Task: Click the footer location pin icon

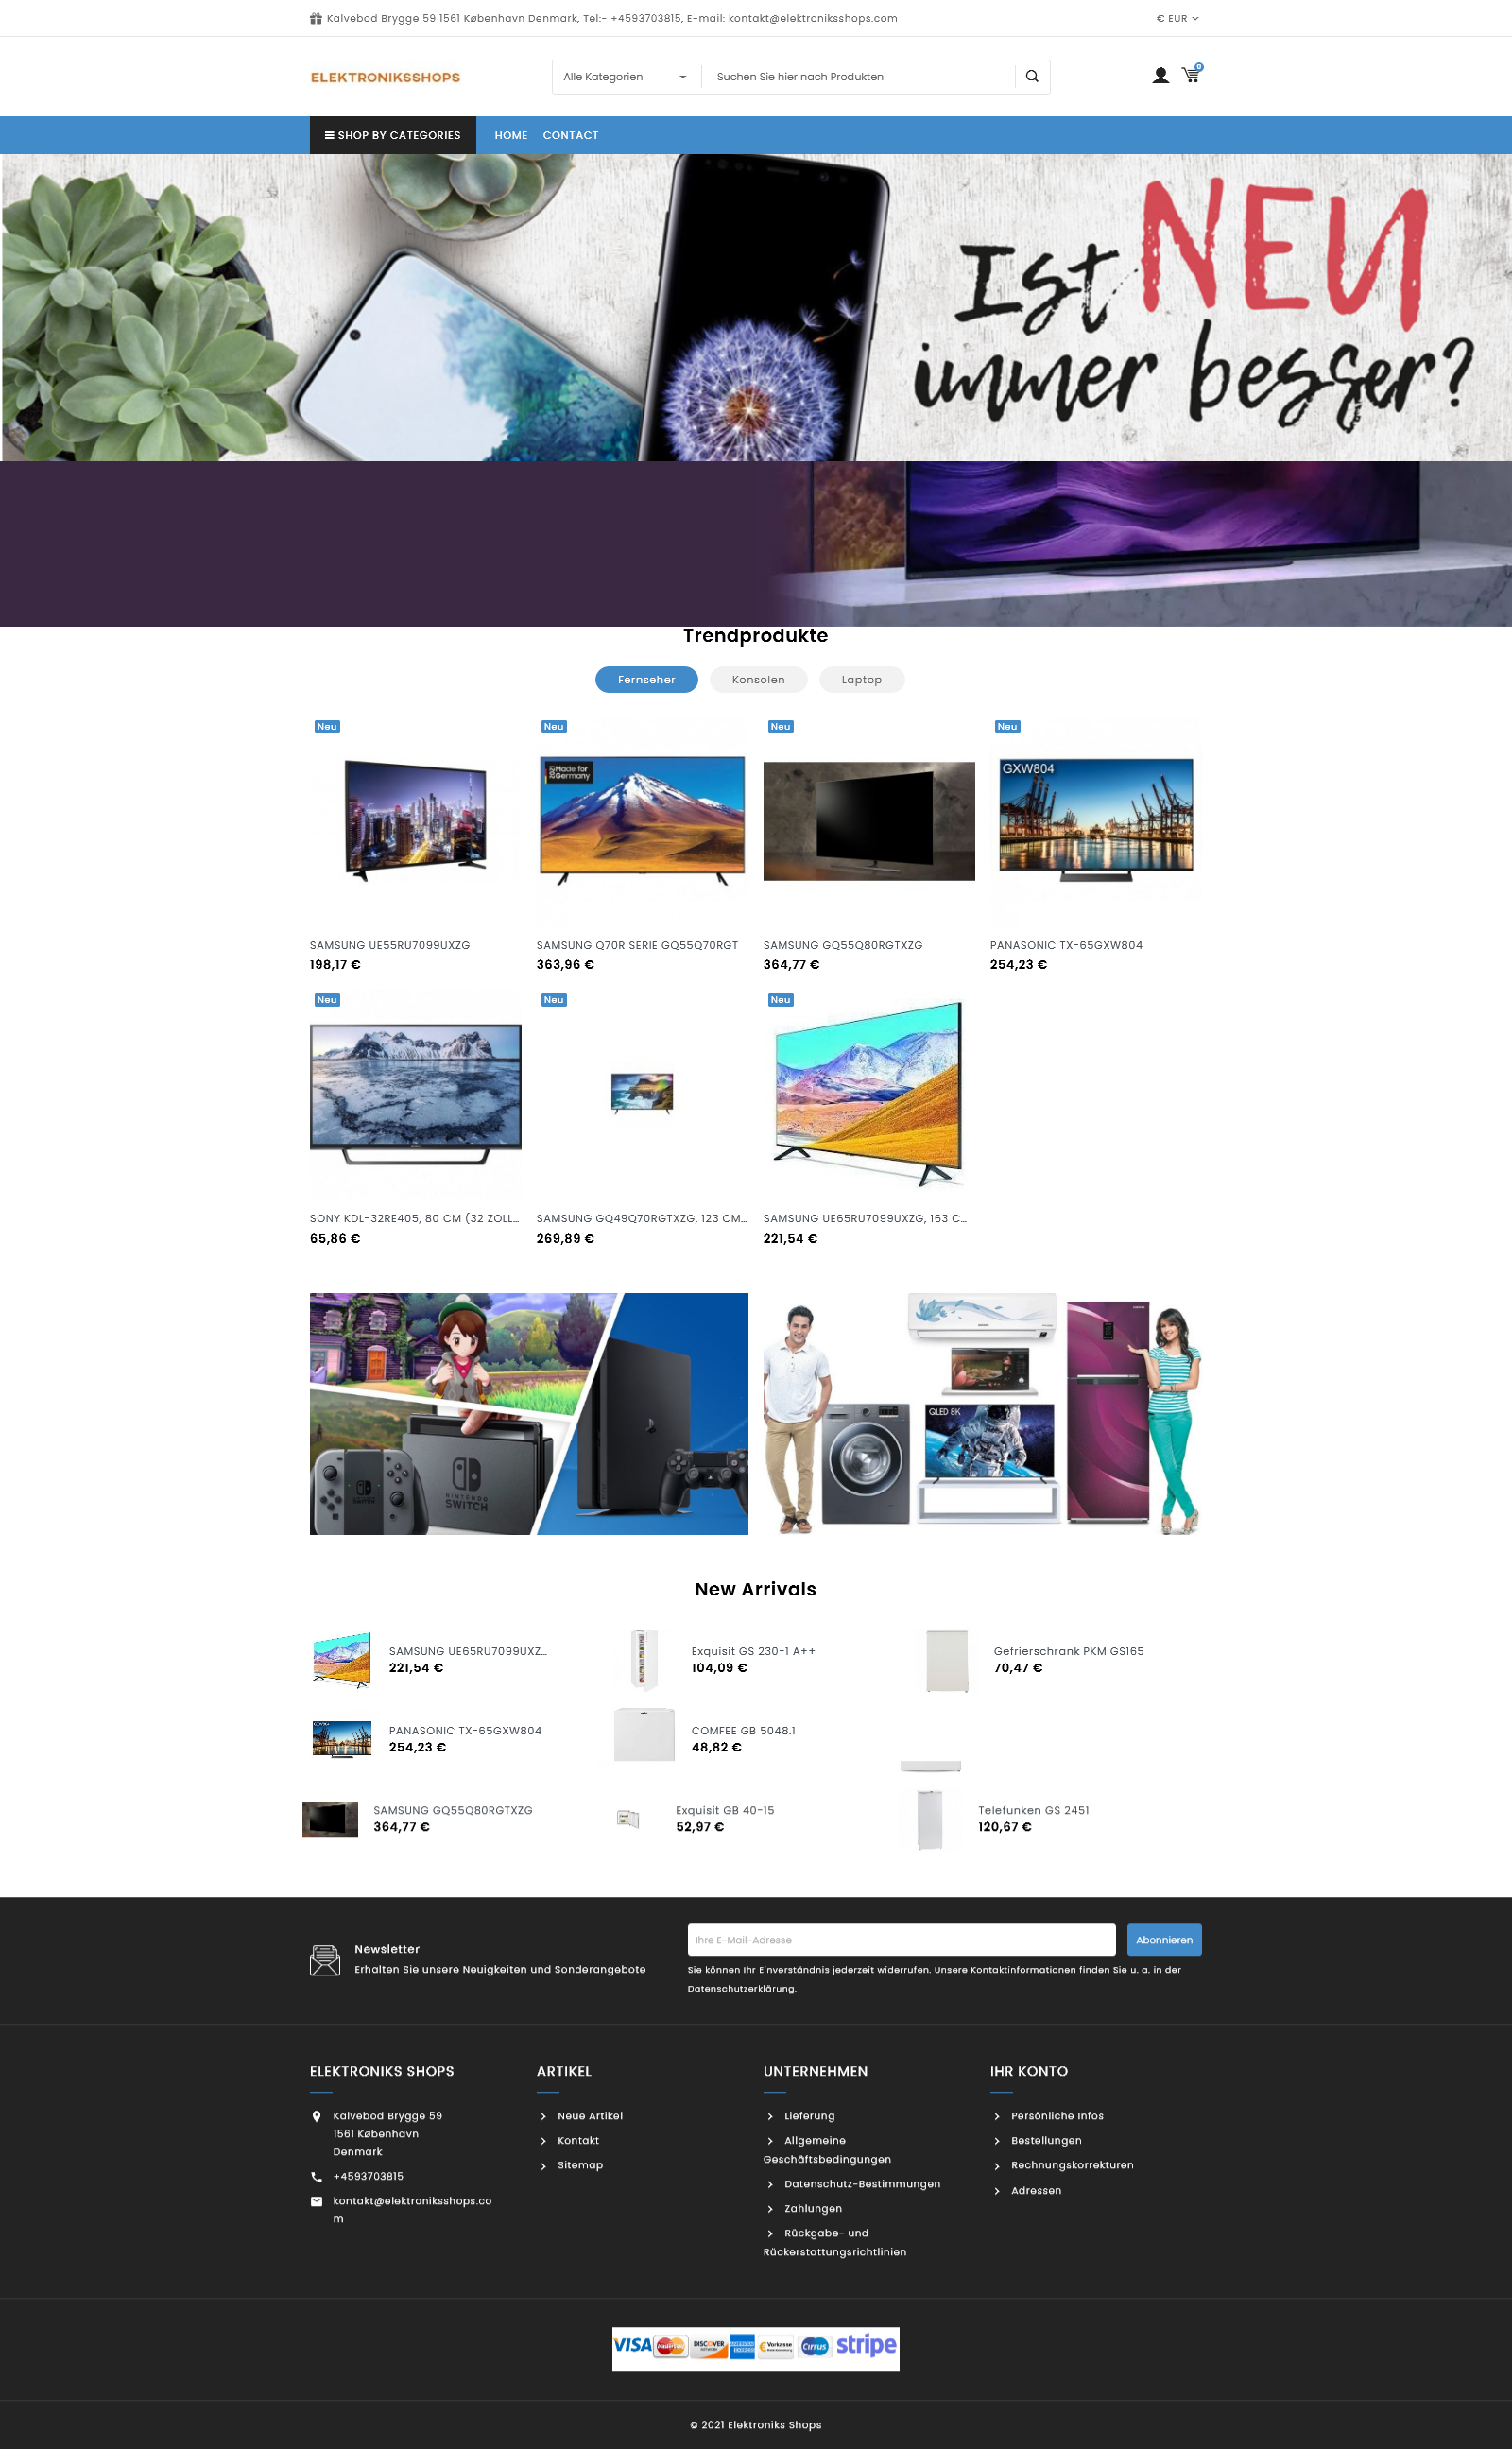Action: 317,2116
